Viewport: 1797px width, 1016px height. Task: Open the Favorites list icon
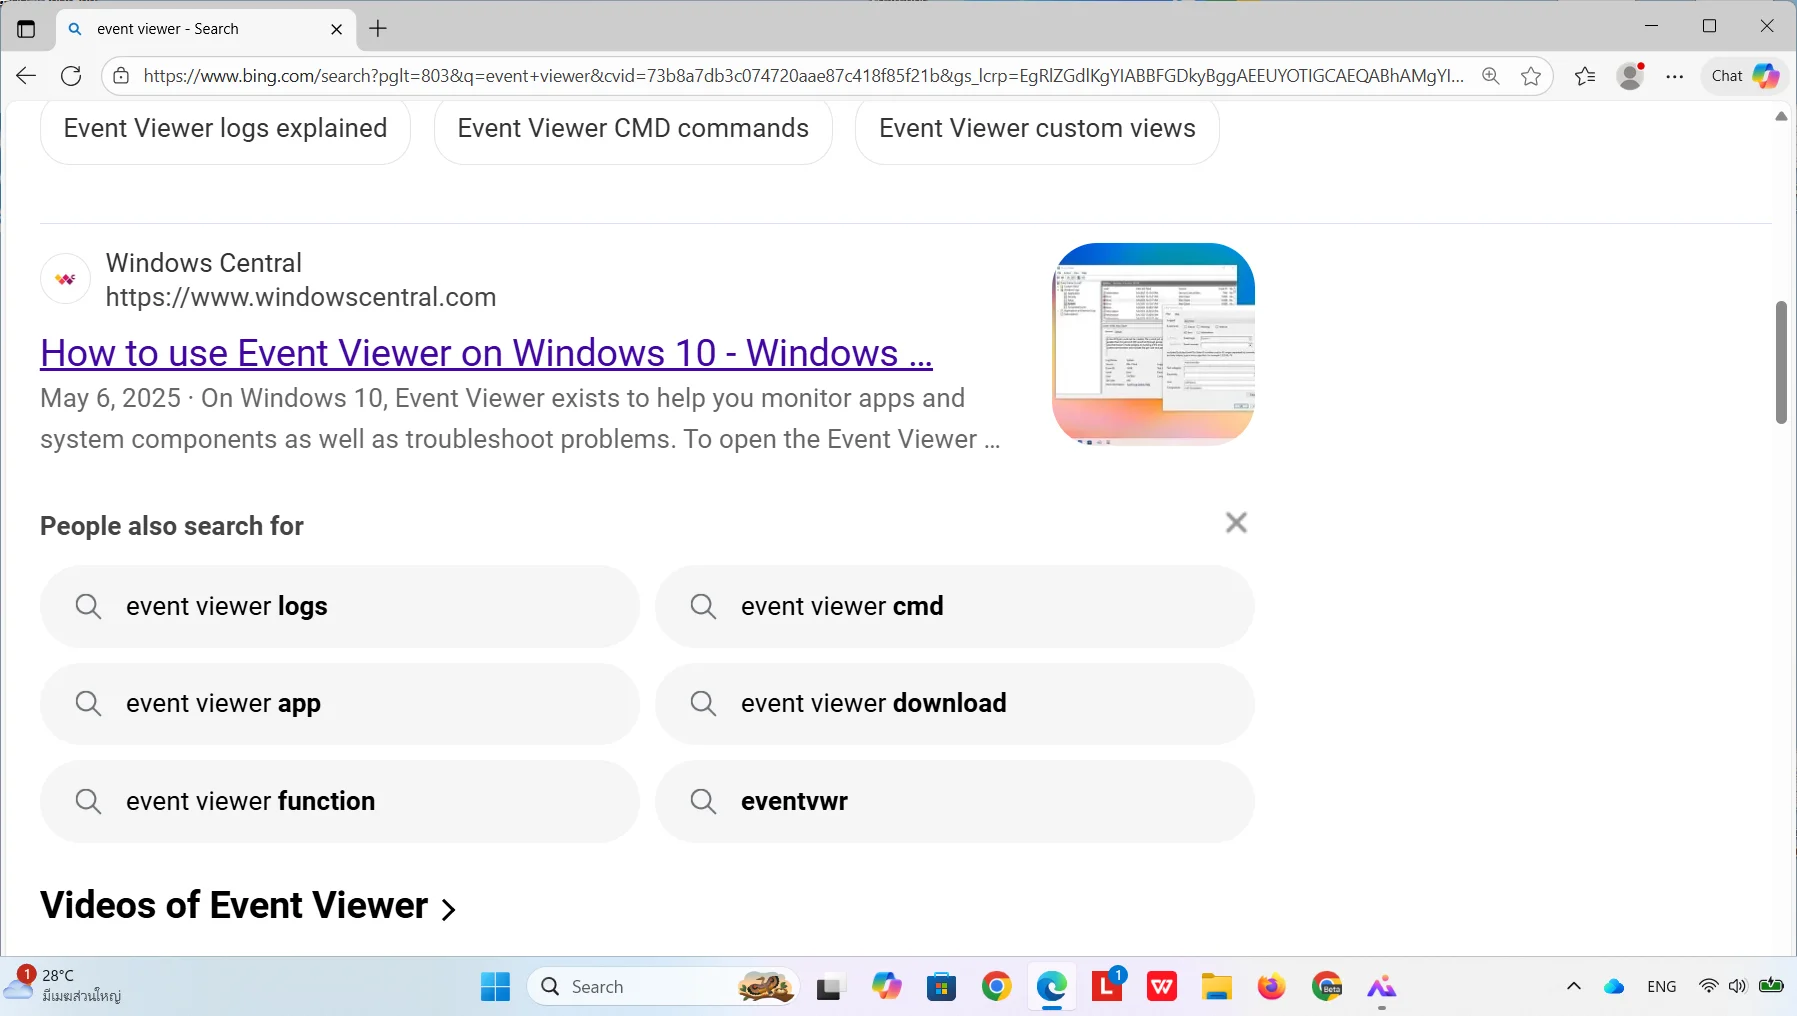1583,75
